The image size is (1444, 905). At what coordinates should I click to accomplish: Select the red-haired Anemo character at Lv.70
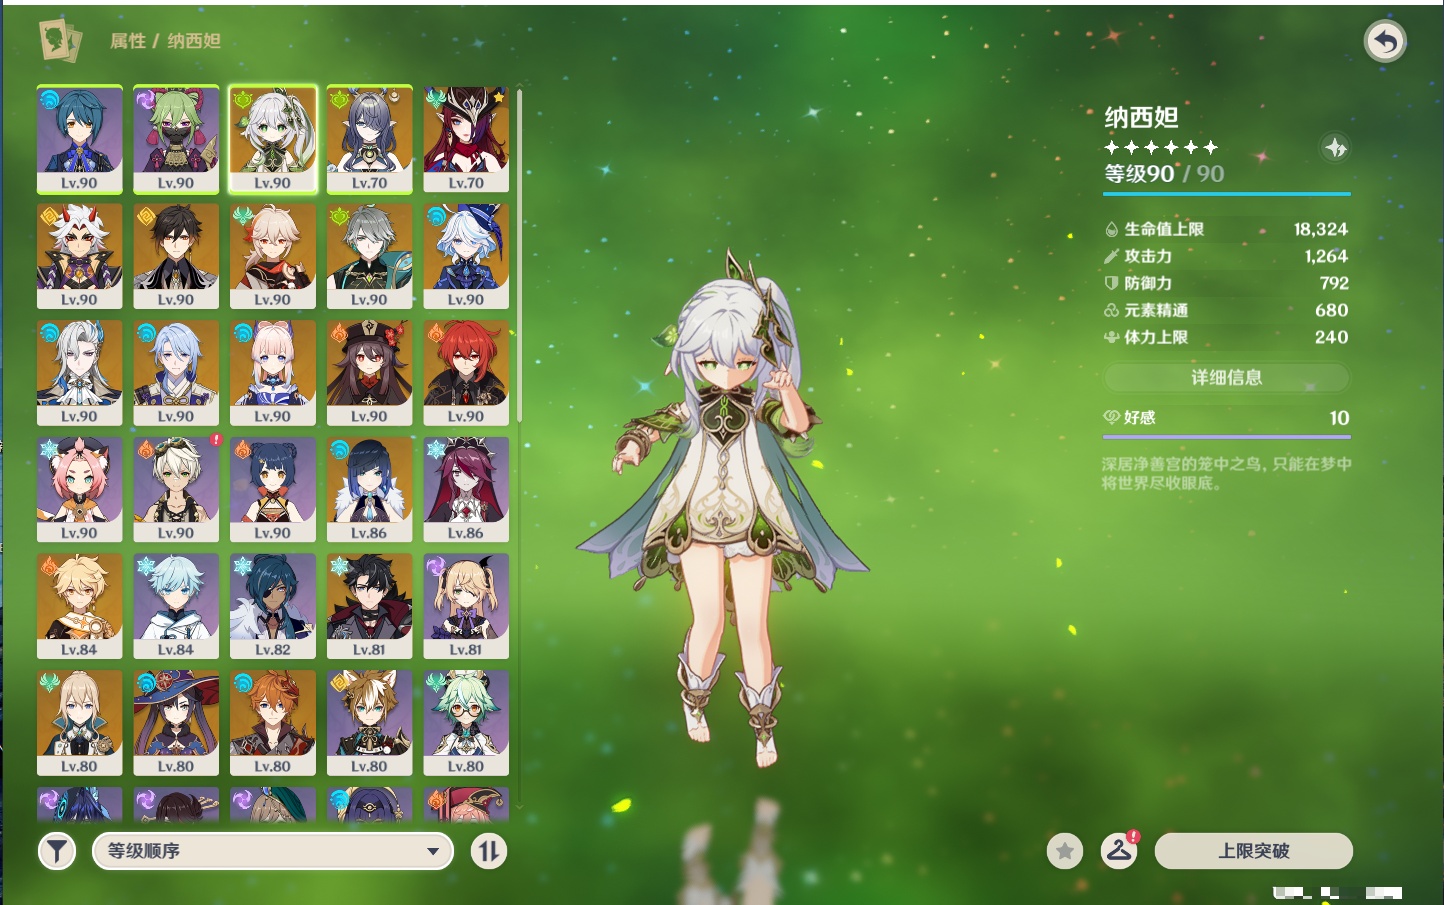pos(466,139)
